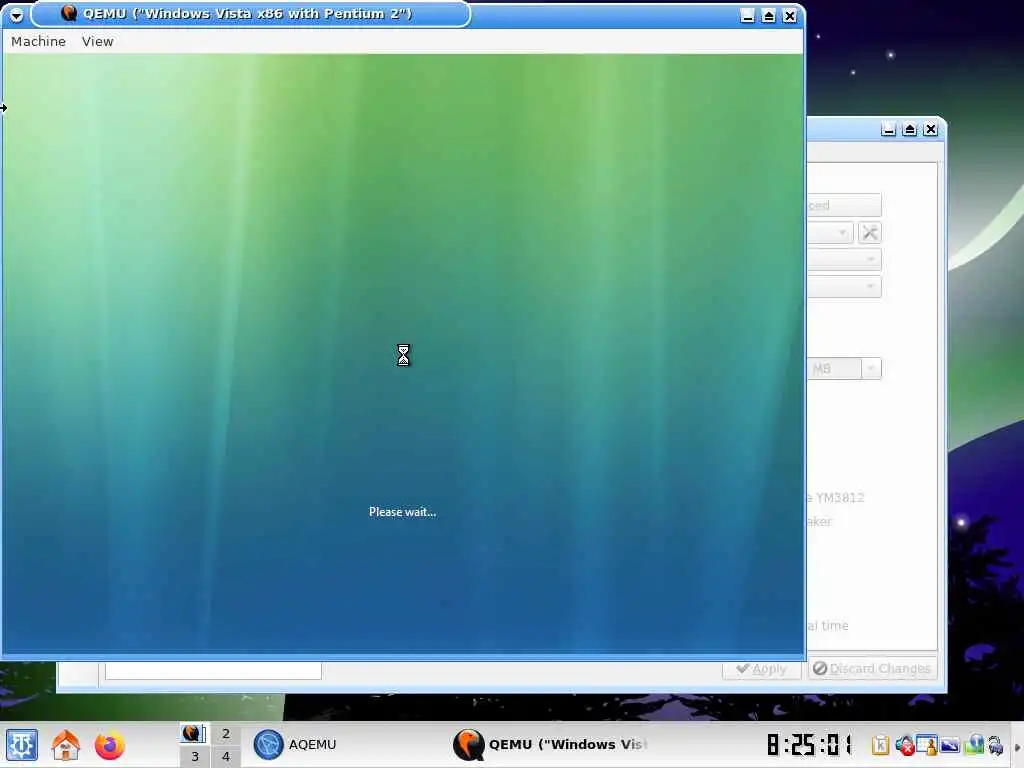Click the Apply button in AQEMU

coord(761,668)
